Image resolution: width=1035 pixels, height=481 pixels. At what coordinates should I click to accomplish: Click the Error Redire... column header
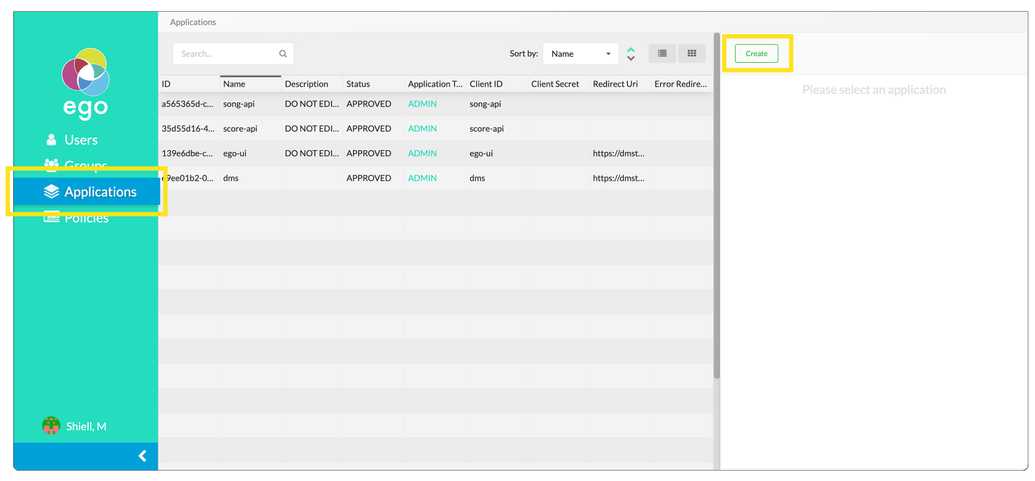click(x=681, y=84)
